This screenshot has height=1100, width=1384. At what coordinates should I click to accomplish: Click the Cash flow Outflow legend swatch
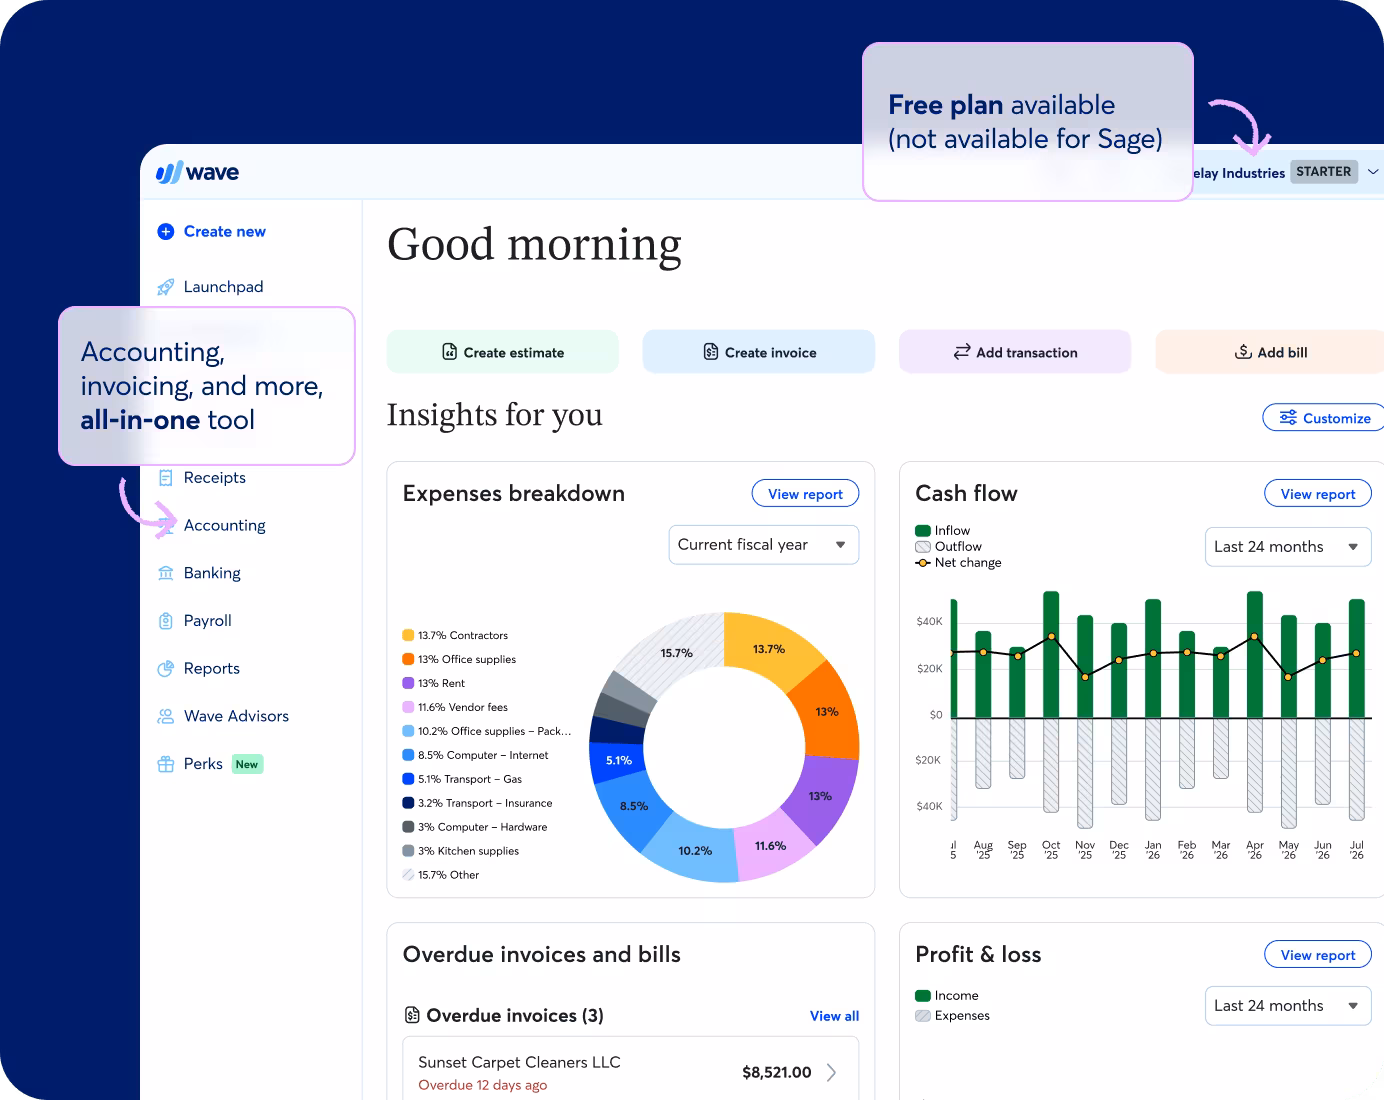pyautogui.click(x=923, y=547)
